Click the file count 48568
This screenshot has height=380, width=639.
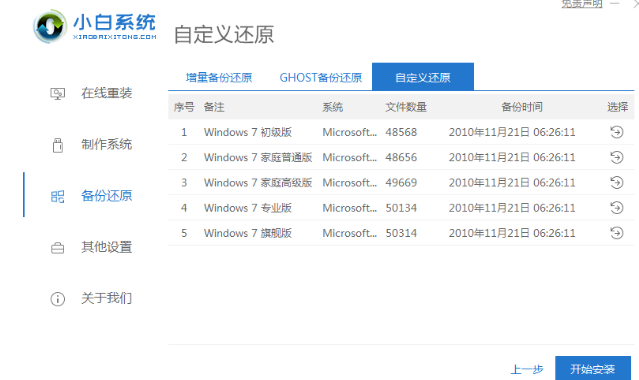[401, 133]
